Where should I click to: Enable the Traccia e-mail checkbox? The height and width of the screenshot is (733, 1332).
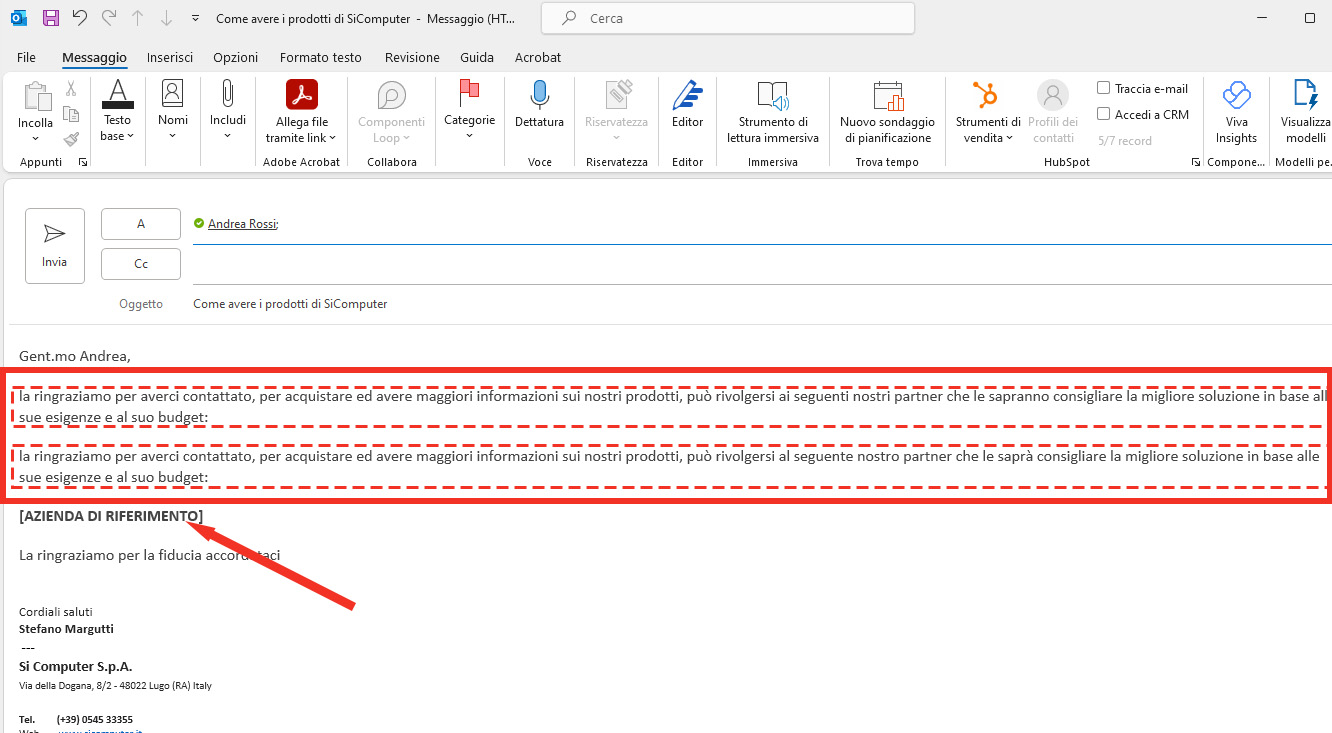coord(1103,88)
